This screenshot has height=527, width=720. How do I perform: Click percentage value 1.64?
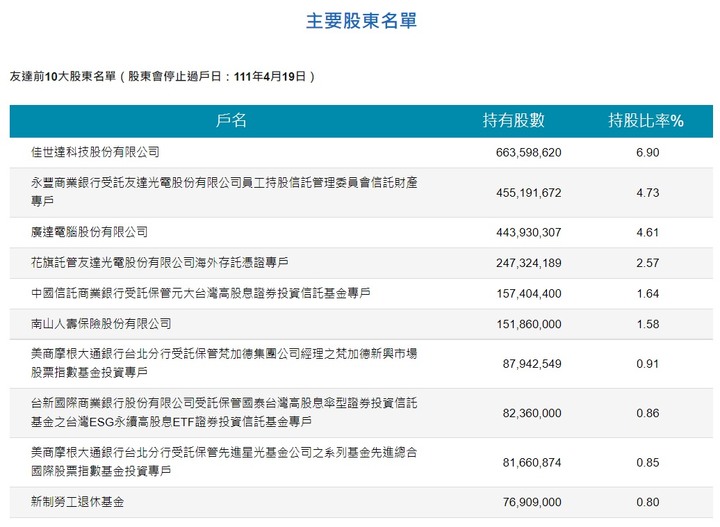647,294
